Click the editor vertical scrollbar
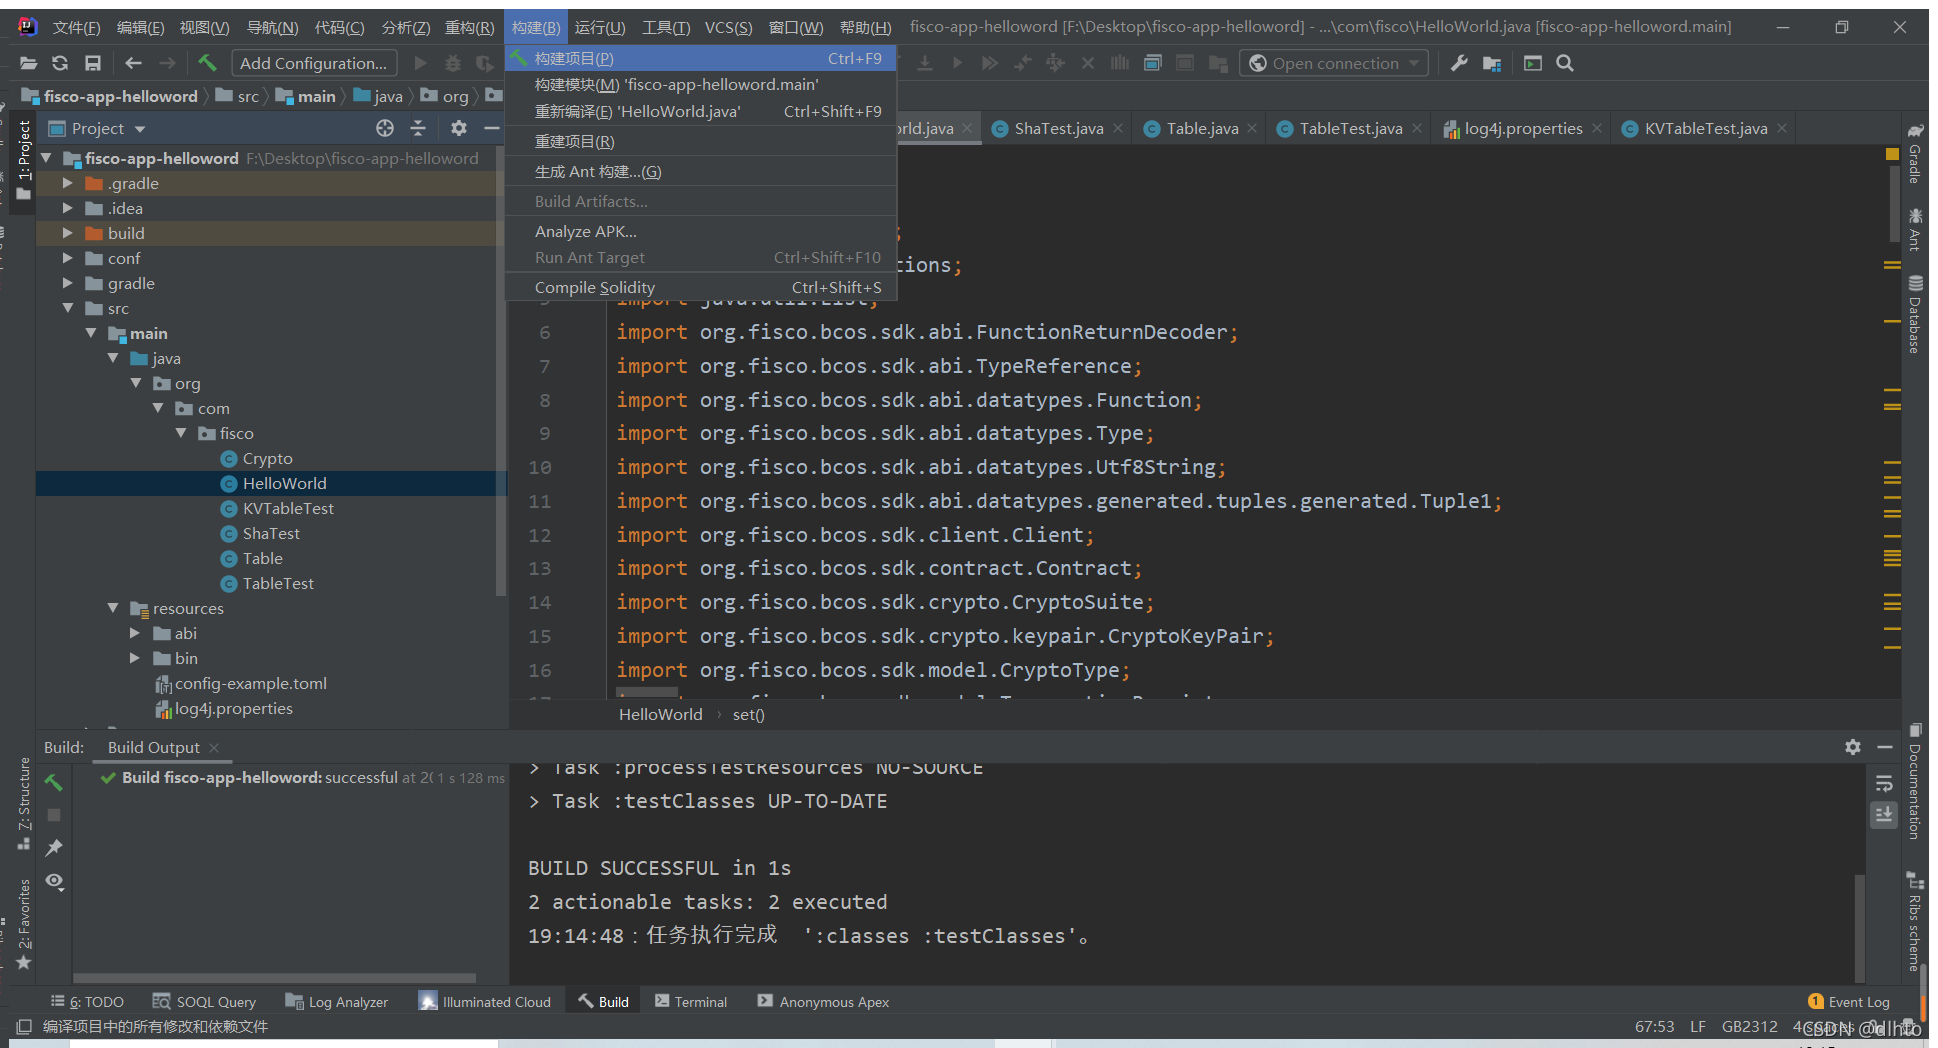The height and width of the screenshot is (1048, 1938). [1894, 204]
